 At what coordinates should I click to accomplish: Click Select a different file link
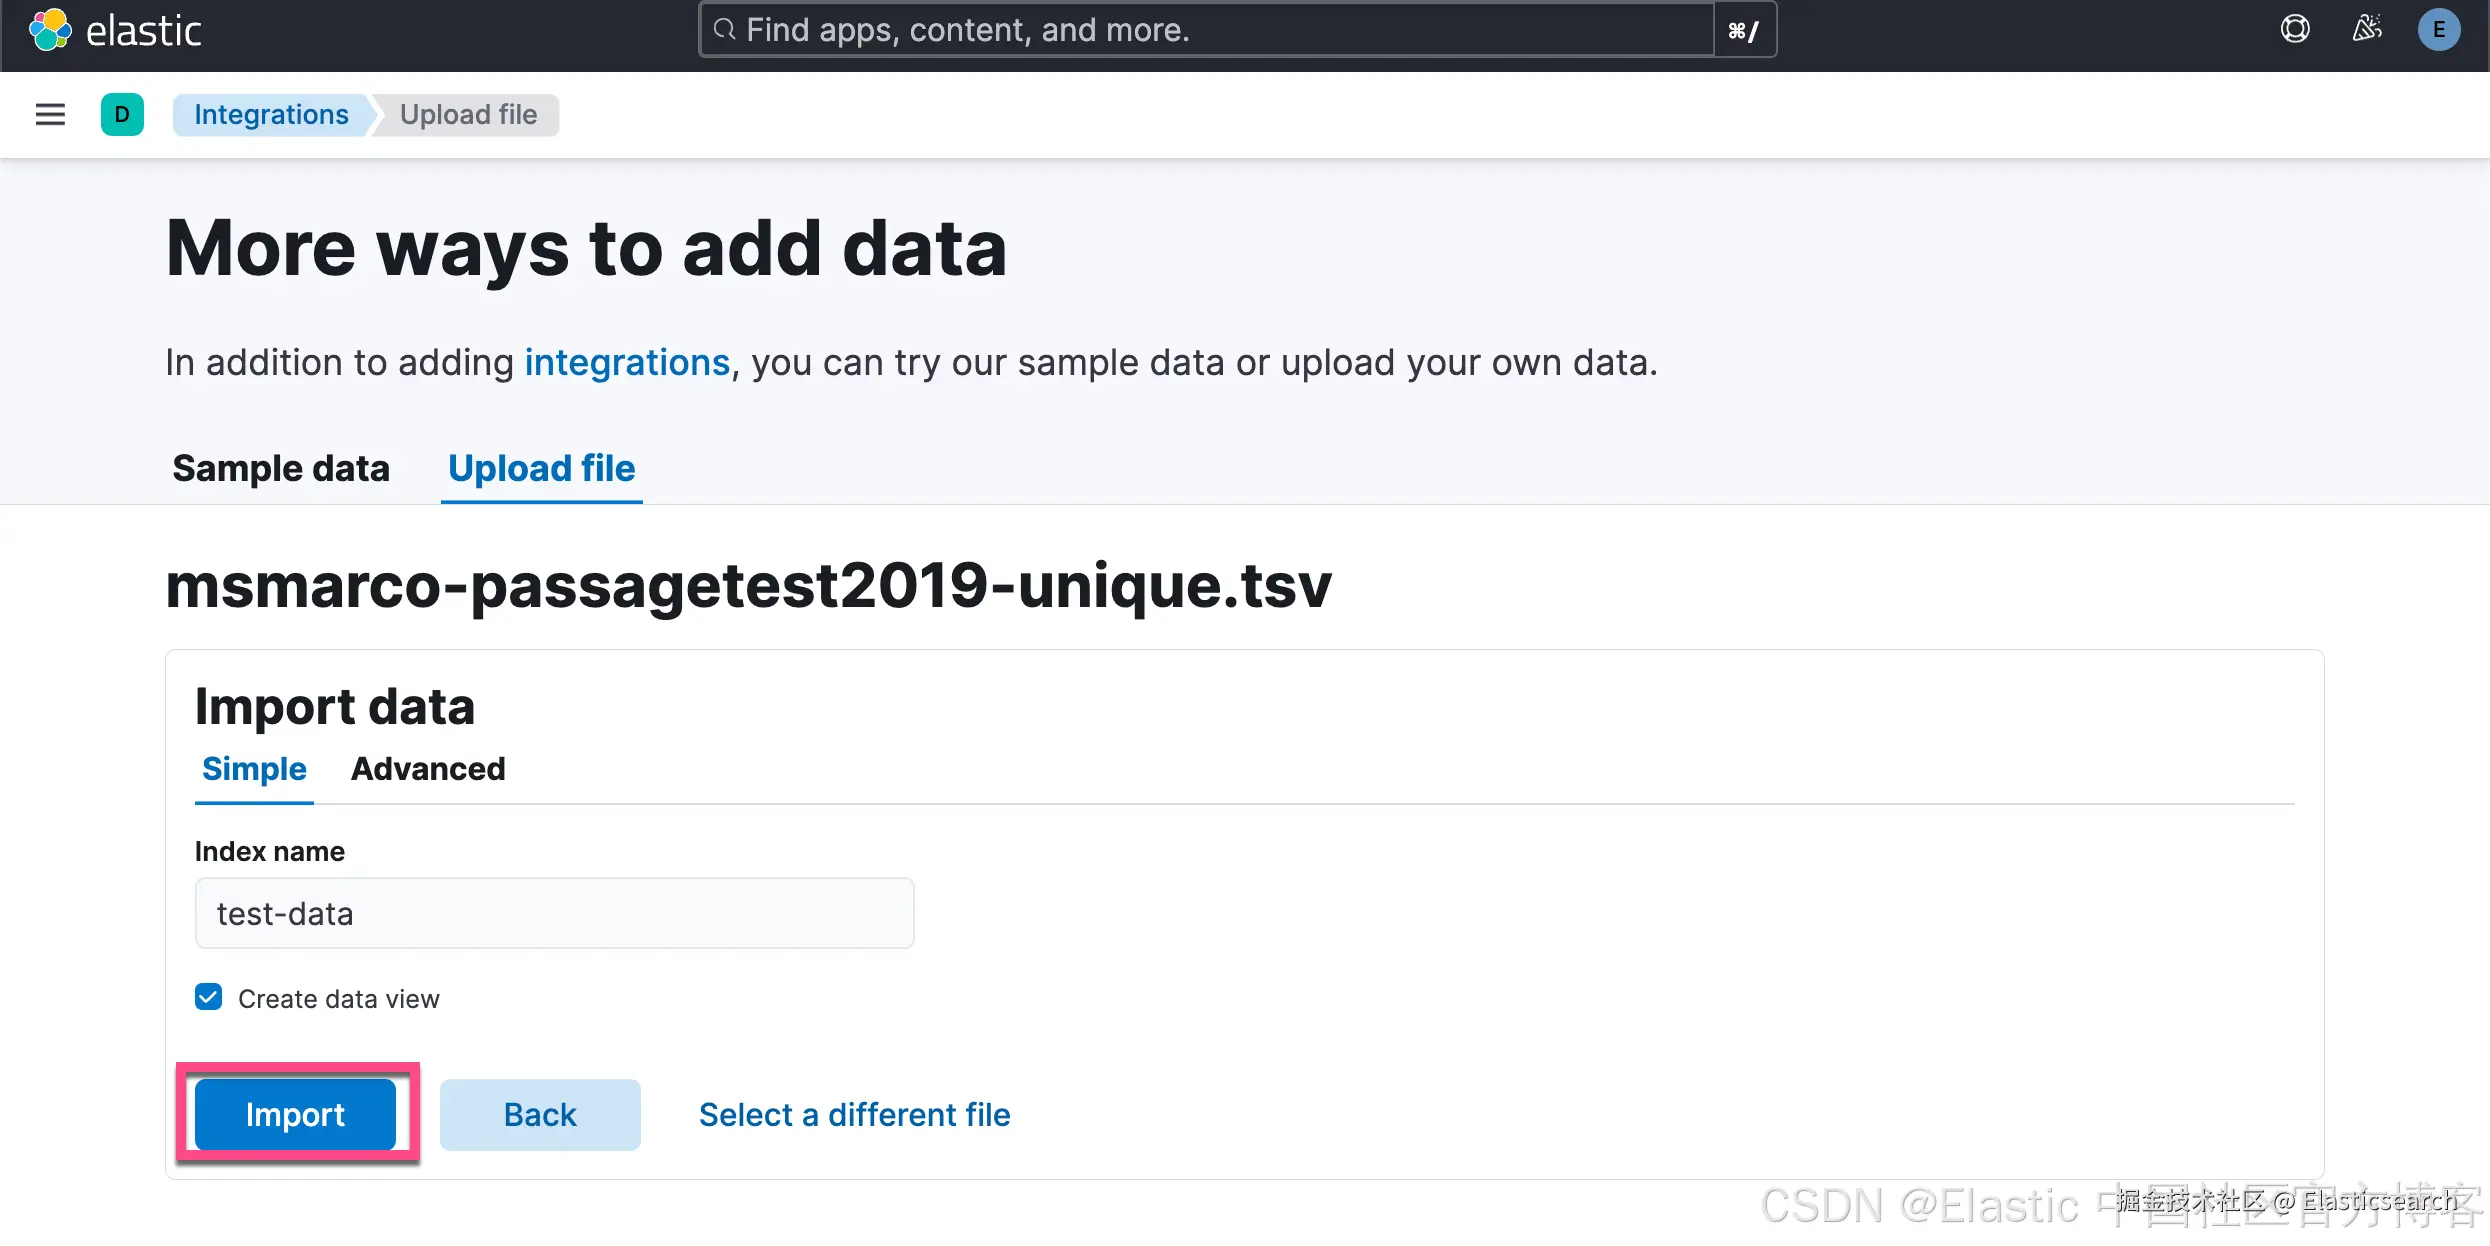(854, 1114)
